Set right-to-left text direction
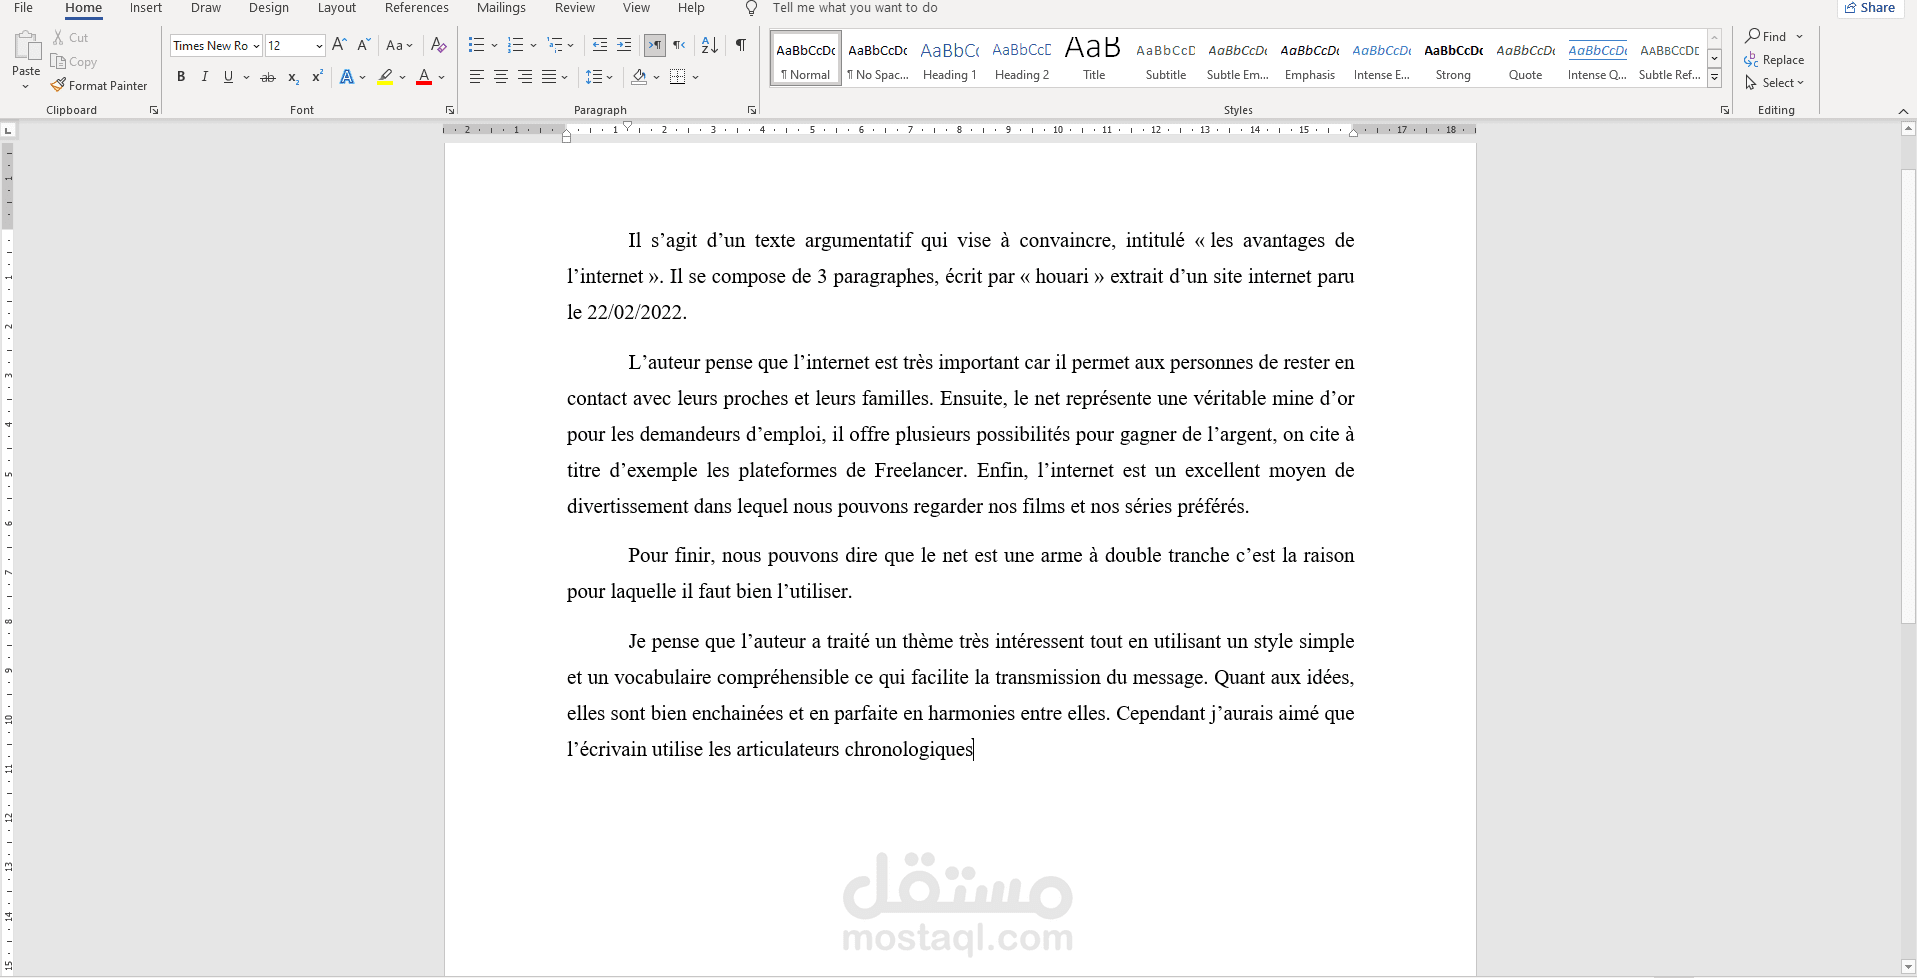The width and height of the screenshot is (1917, 978). 679,45
